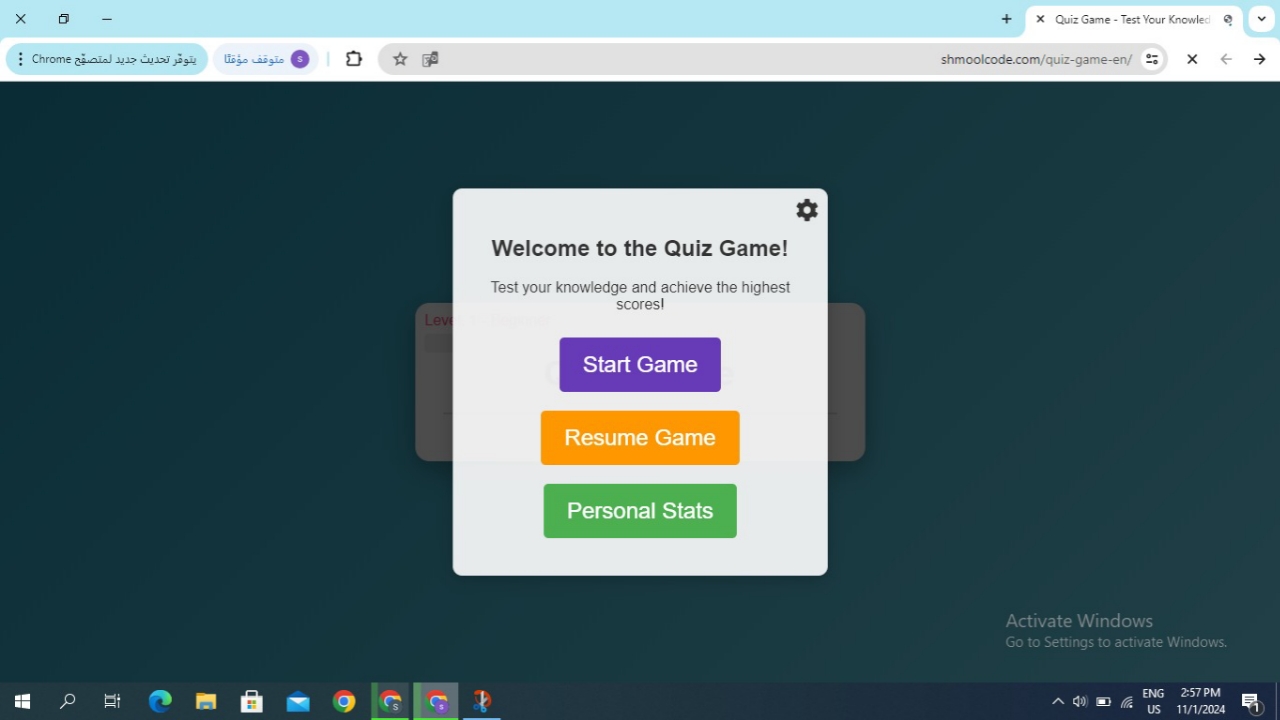Open the tab search chevron dropdown
1280x720 pixels.
1261,19
